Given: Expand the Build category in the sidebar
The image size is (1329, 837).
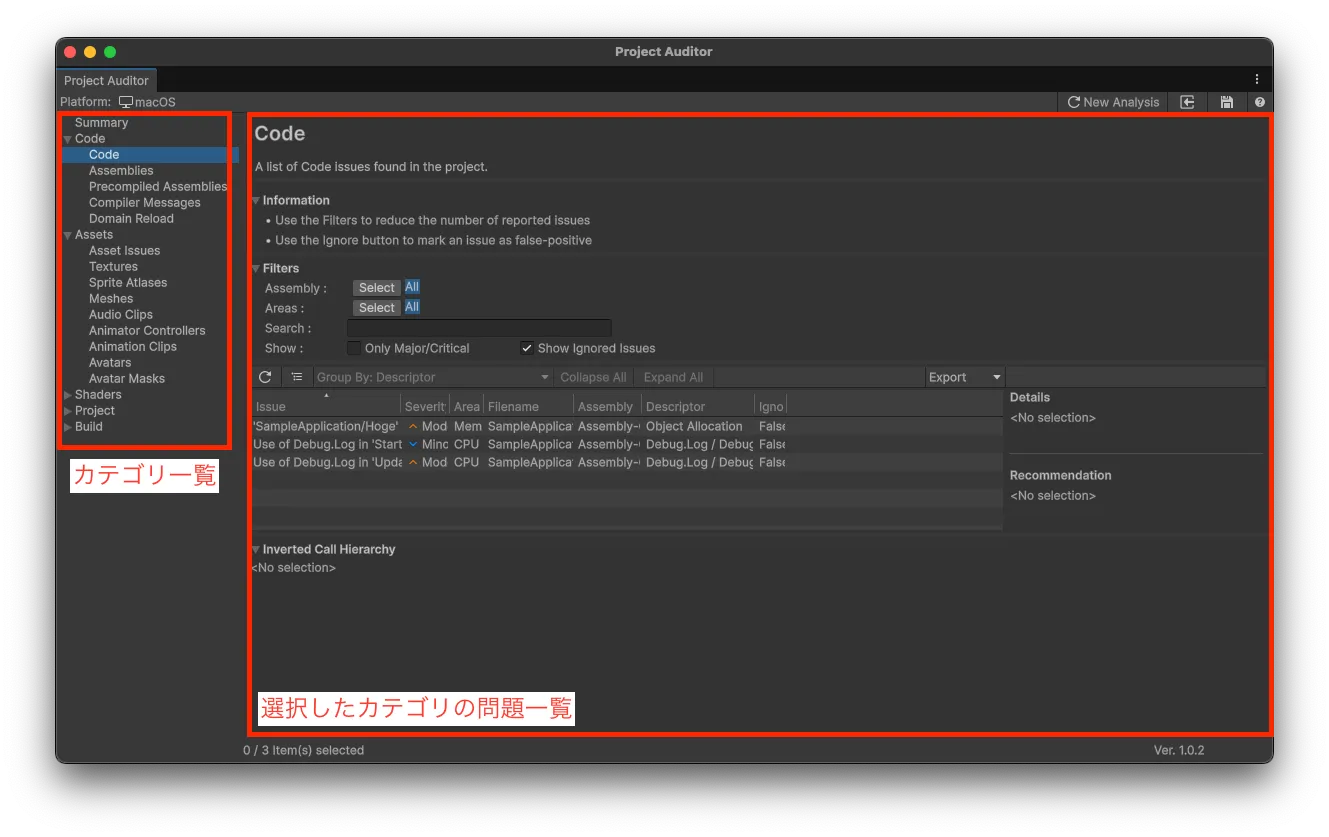Looking at the screenshot, I should click(x=68, y=427).
